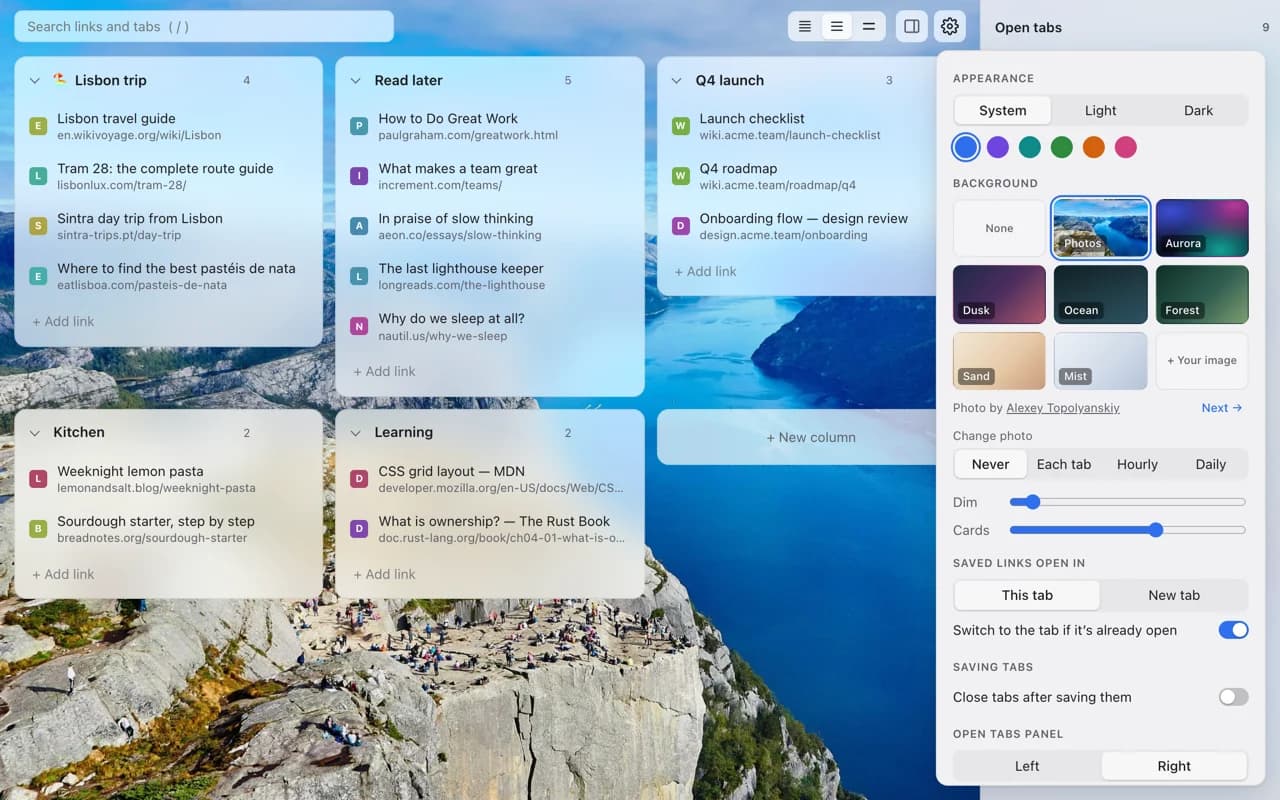
Task: Click the Onboarding flow favicon
Action: [681, 226]
